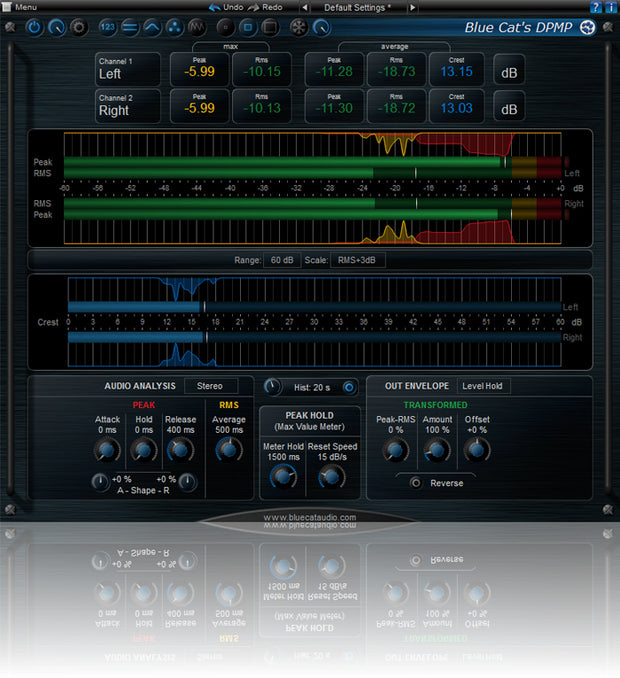
Task: Click Right channel average Rms value -18.72
Action: (396, 108)
